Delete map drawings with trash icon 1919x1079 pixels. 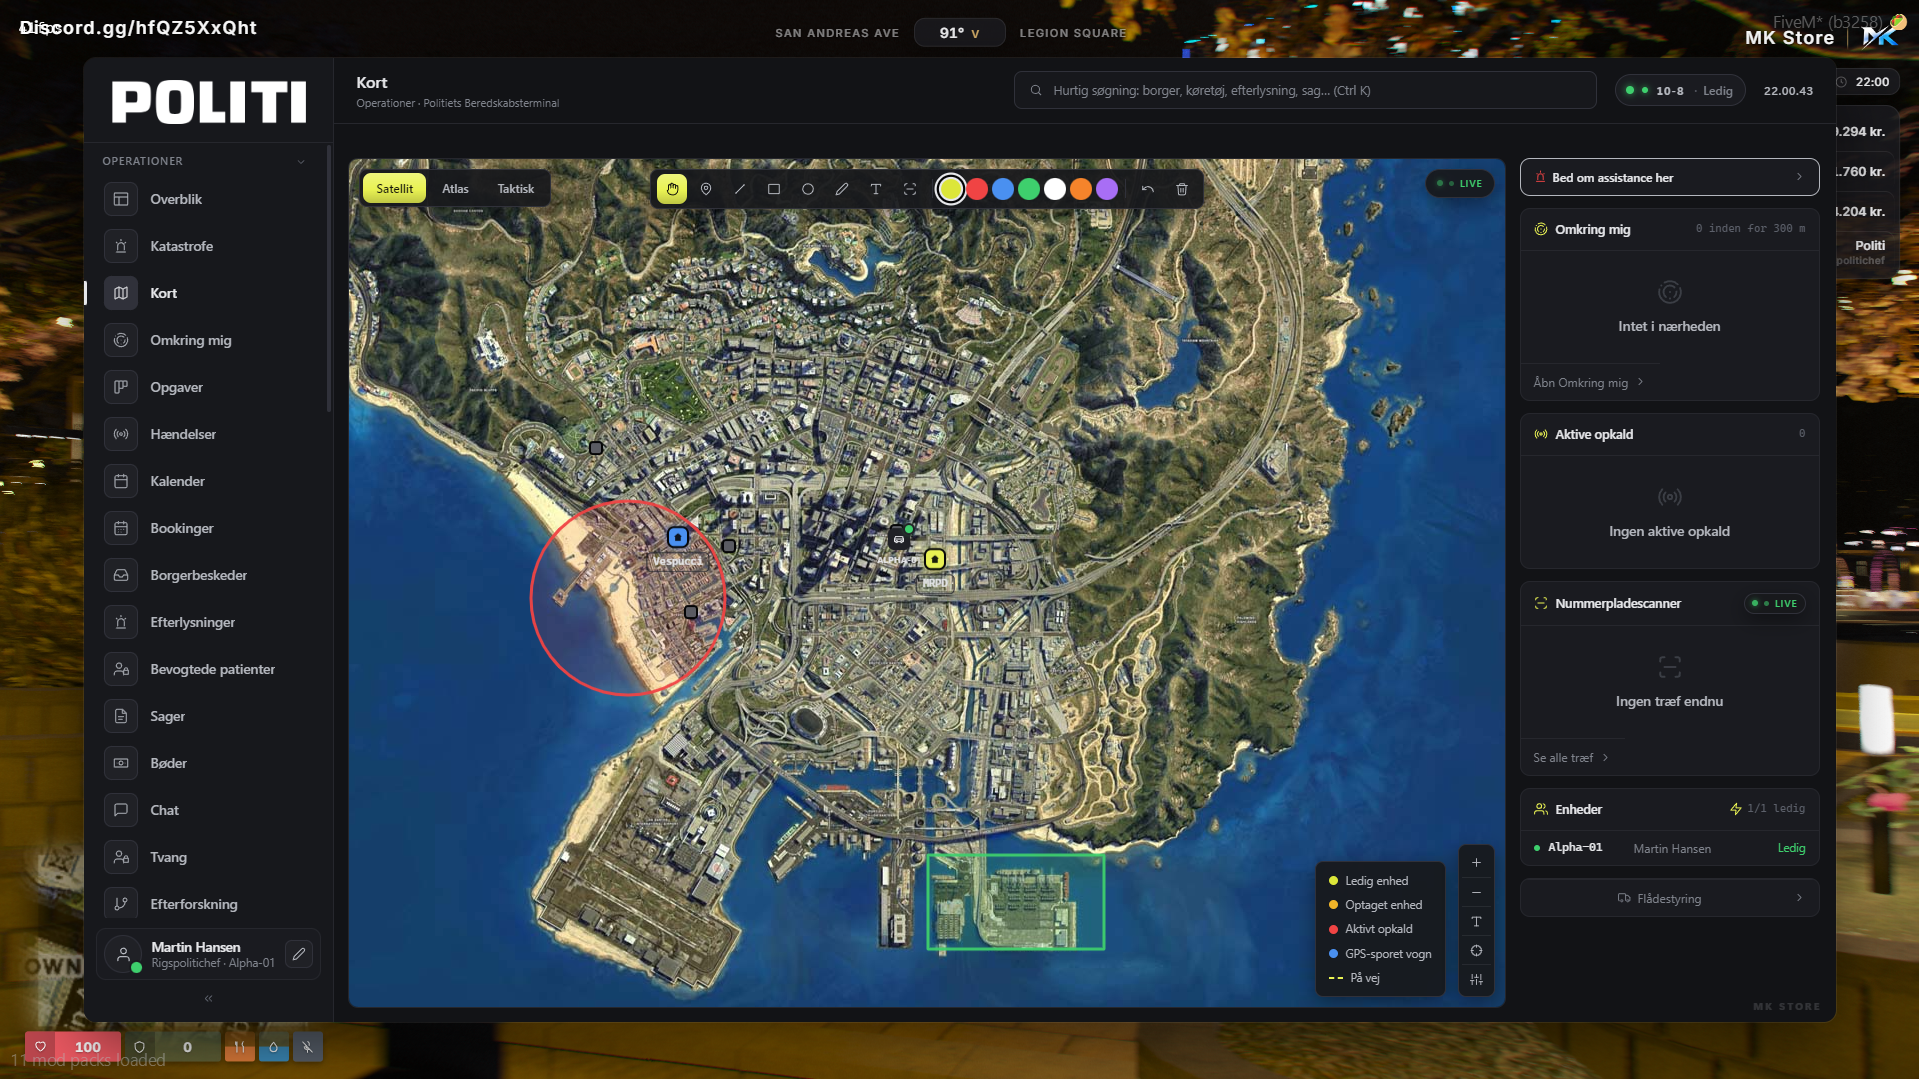1182,189
